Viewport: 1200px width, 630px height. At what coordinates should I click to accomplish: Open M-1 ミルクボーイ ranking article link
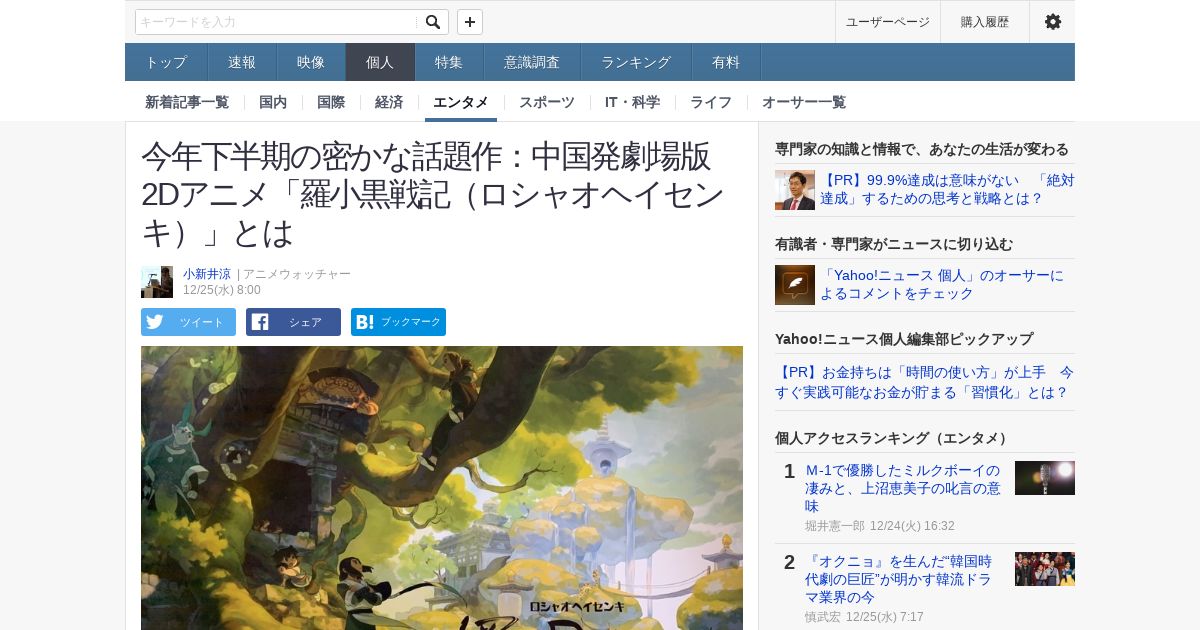click(903, 488)
